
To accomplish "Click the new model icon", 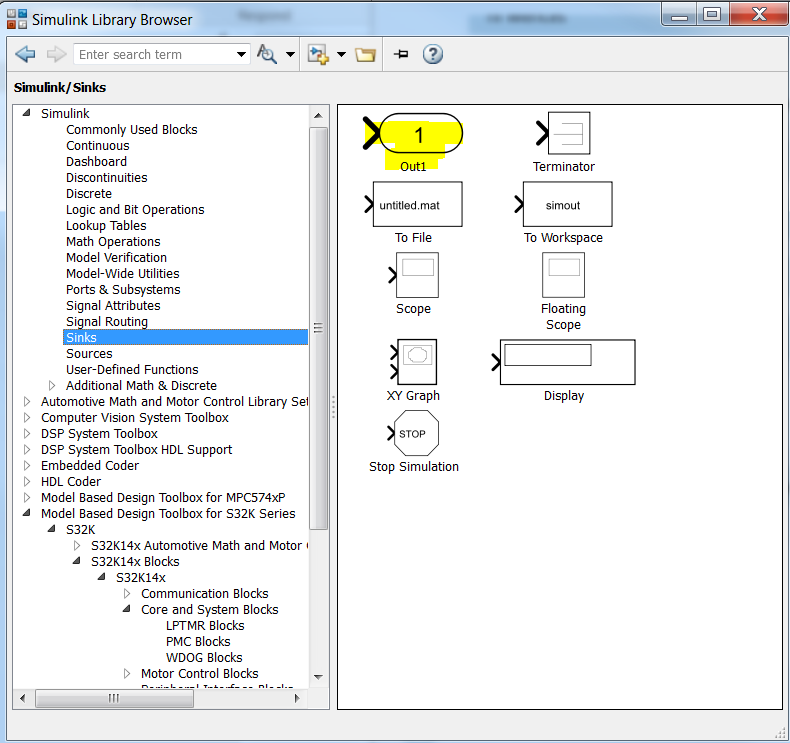I will click(318, 54).
